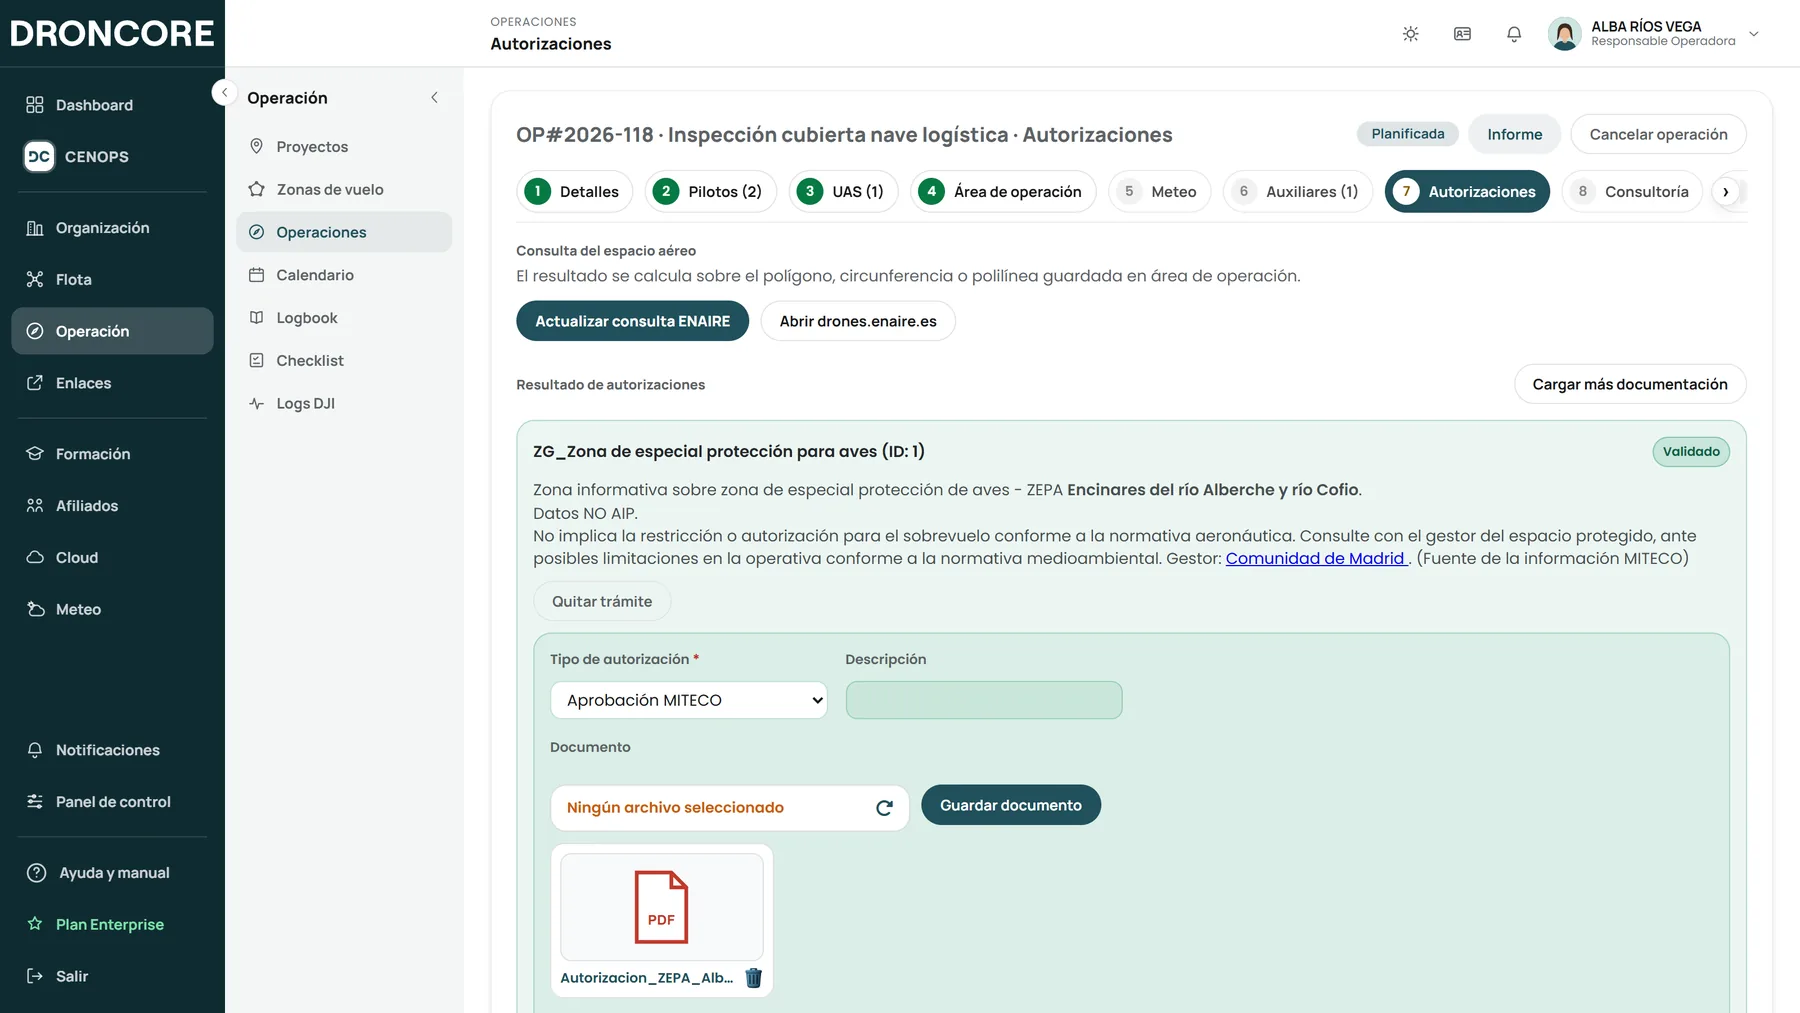
Task: Delete the Autorizacion_ZEPA PDF with trash icon
Action: tap(754, 978)
